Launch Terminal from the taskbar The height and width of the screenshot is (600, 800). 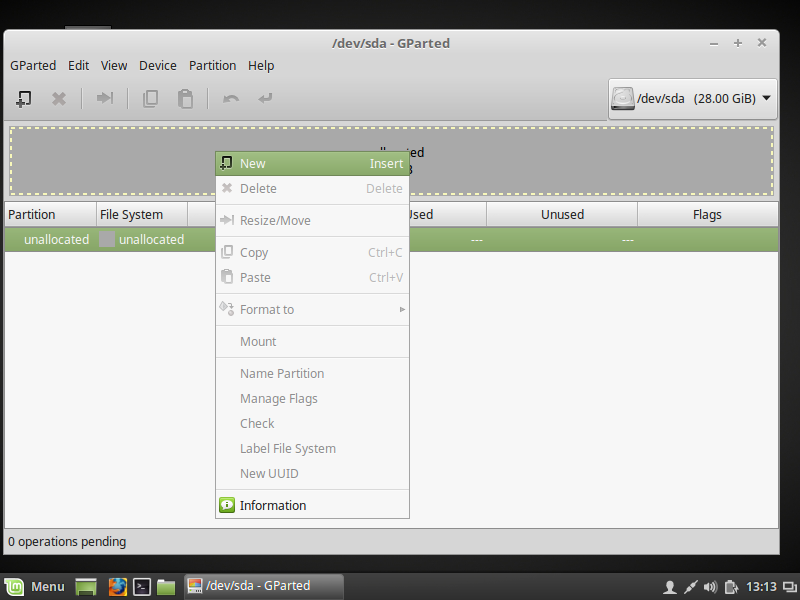(142, 587)
